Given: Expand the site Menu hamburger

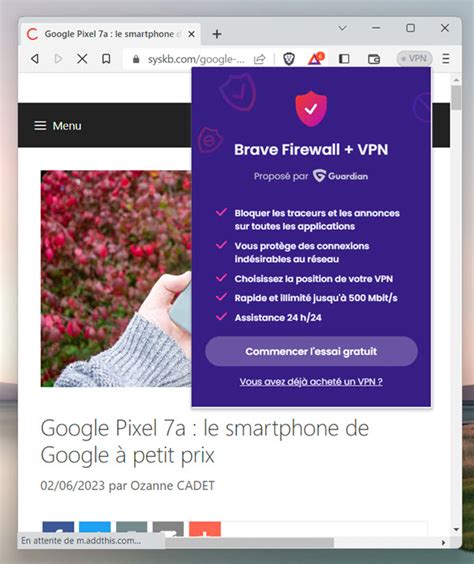Looking at the screenshot, I should [x=58, y=126].
